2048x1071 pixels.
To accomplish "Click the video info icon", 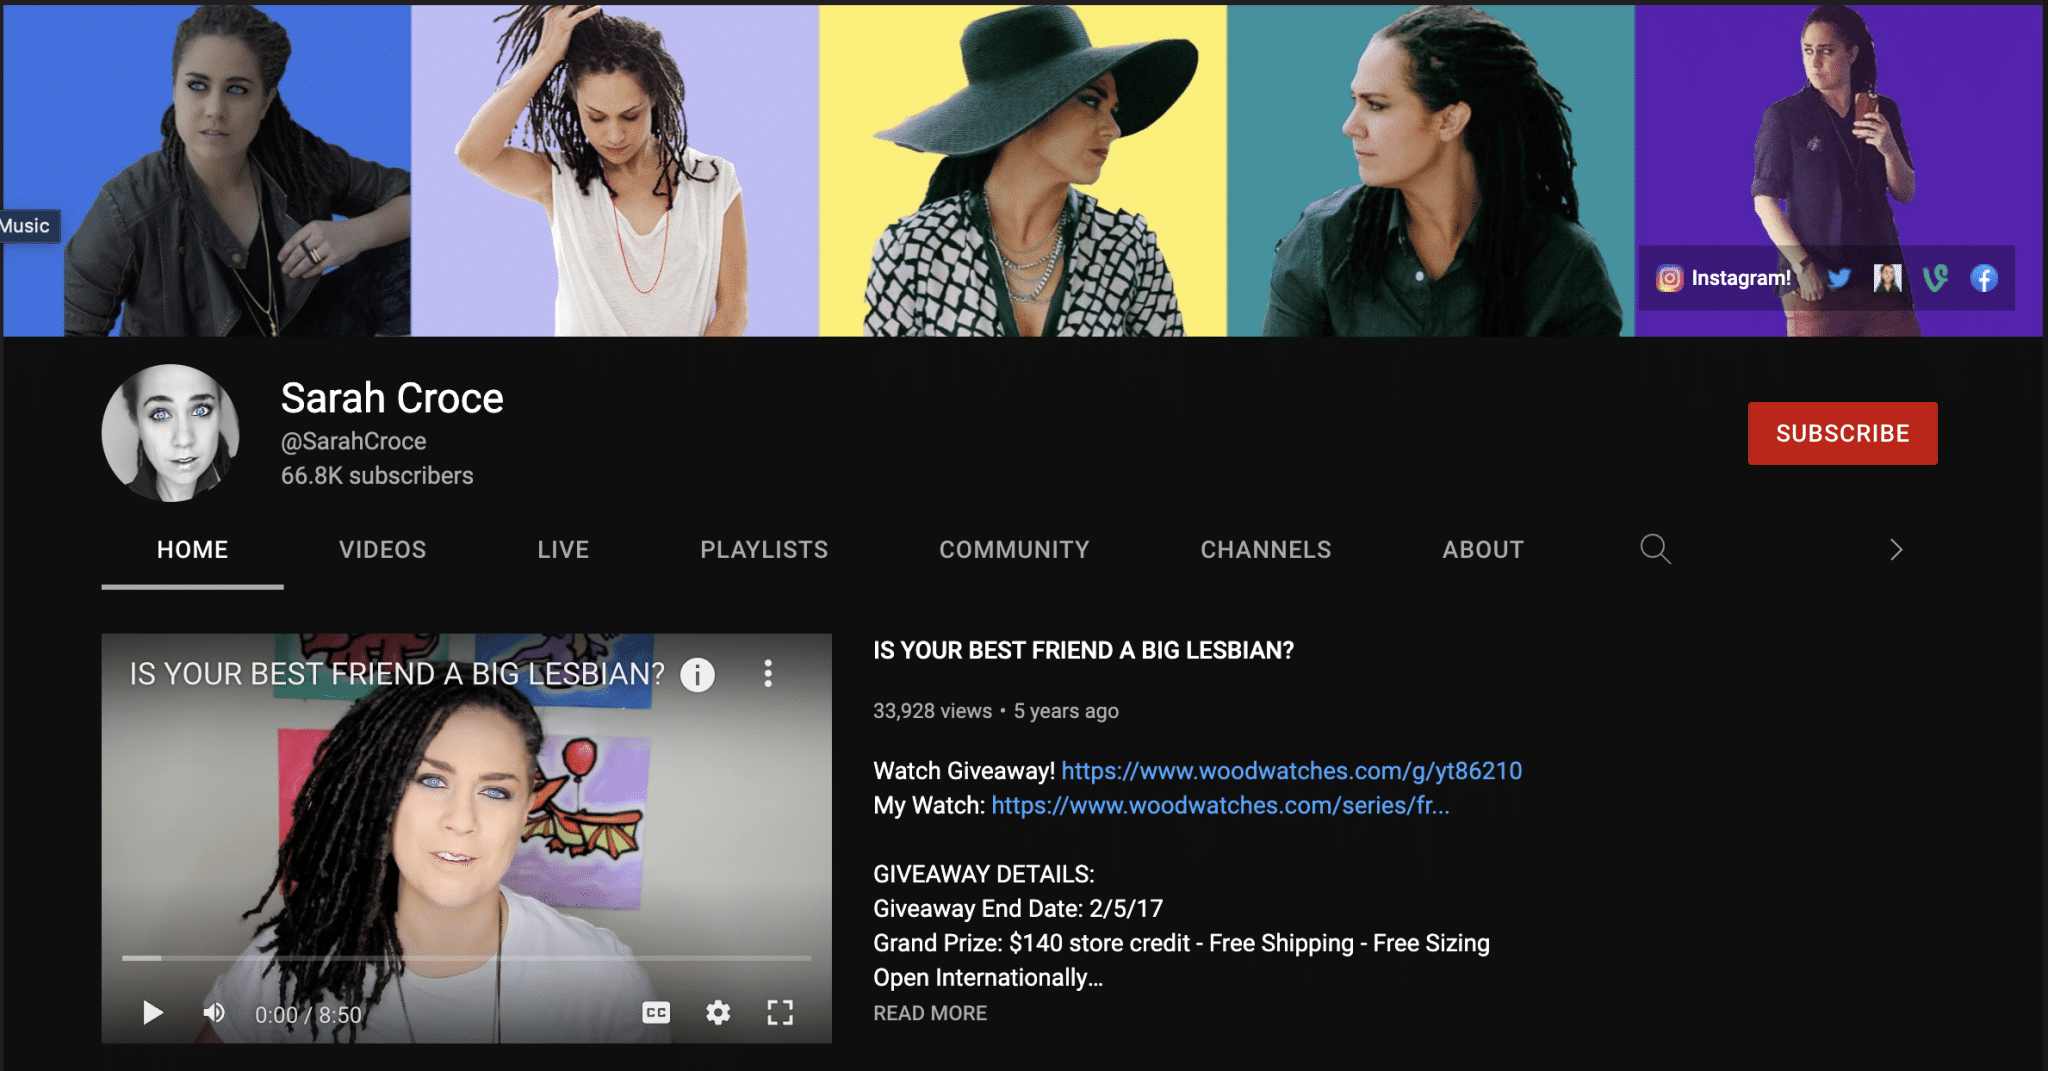I will 696,674.
